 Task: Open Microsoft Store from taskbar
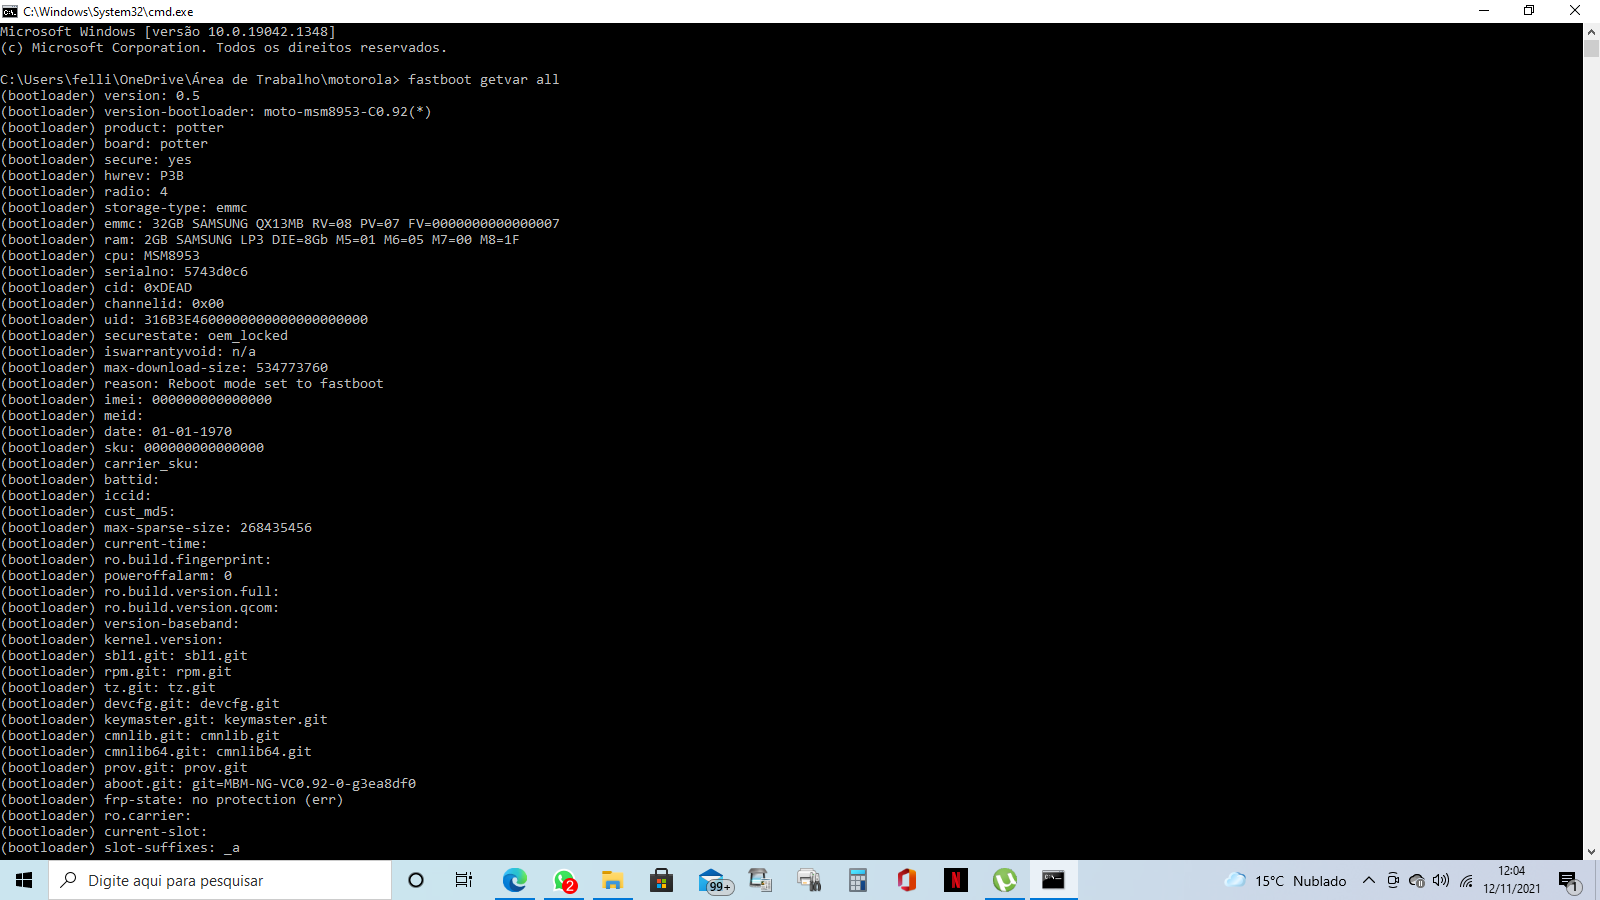[661, 880]
